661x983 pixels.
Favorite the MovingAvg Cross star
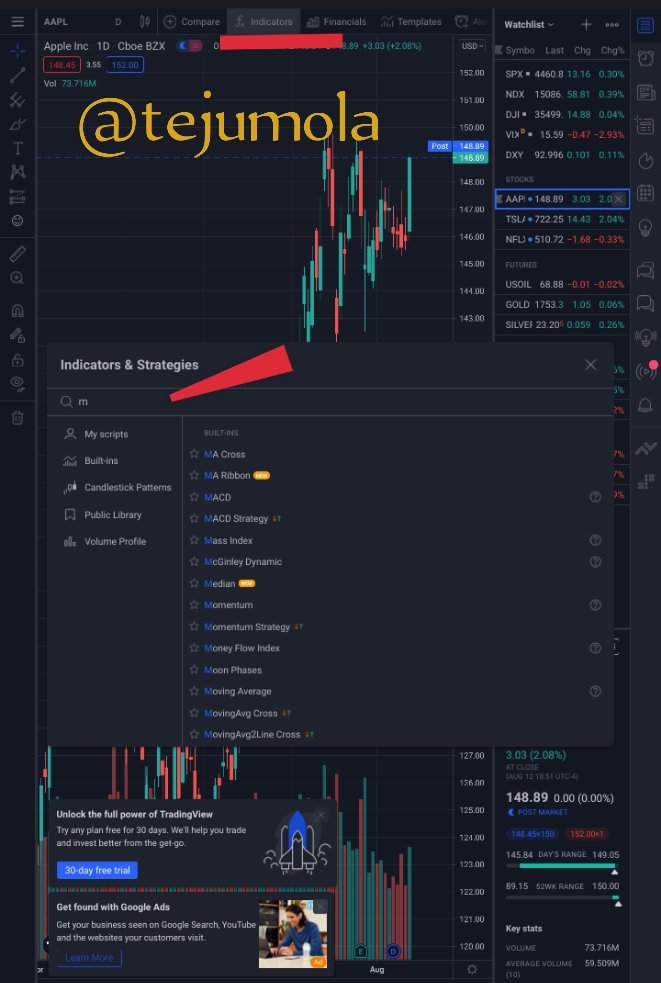194,713
